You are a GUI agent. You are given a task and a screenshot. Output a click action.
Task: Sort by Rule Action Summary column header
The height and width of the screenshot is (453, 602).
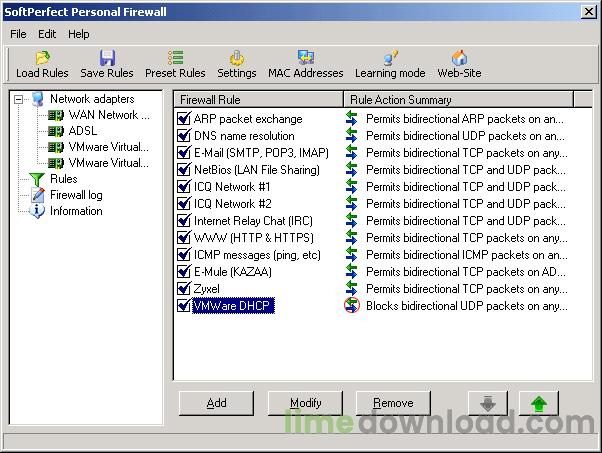click(x=459, y=100)
